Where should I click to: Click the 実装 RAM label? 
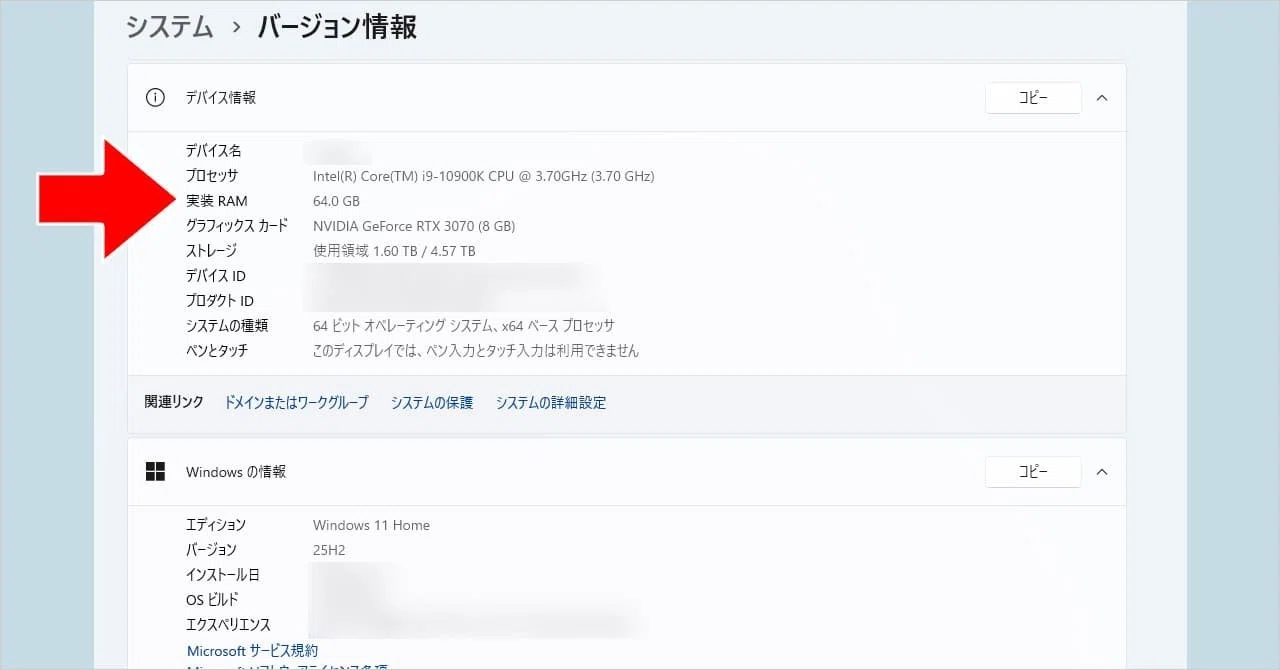[216, 201]
